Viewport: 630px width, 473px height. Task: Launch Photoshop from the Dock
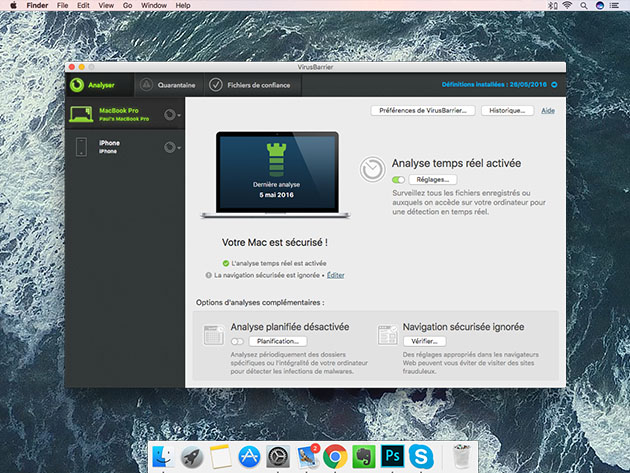393,456
